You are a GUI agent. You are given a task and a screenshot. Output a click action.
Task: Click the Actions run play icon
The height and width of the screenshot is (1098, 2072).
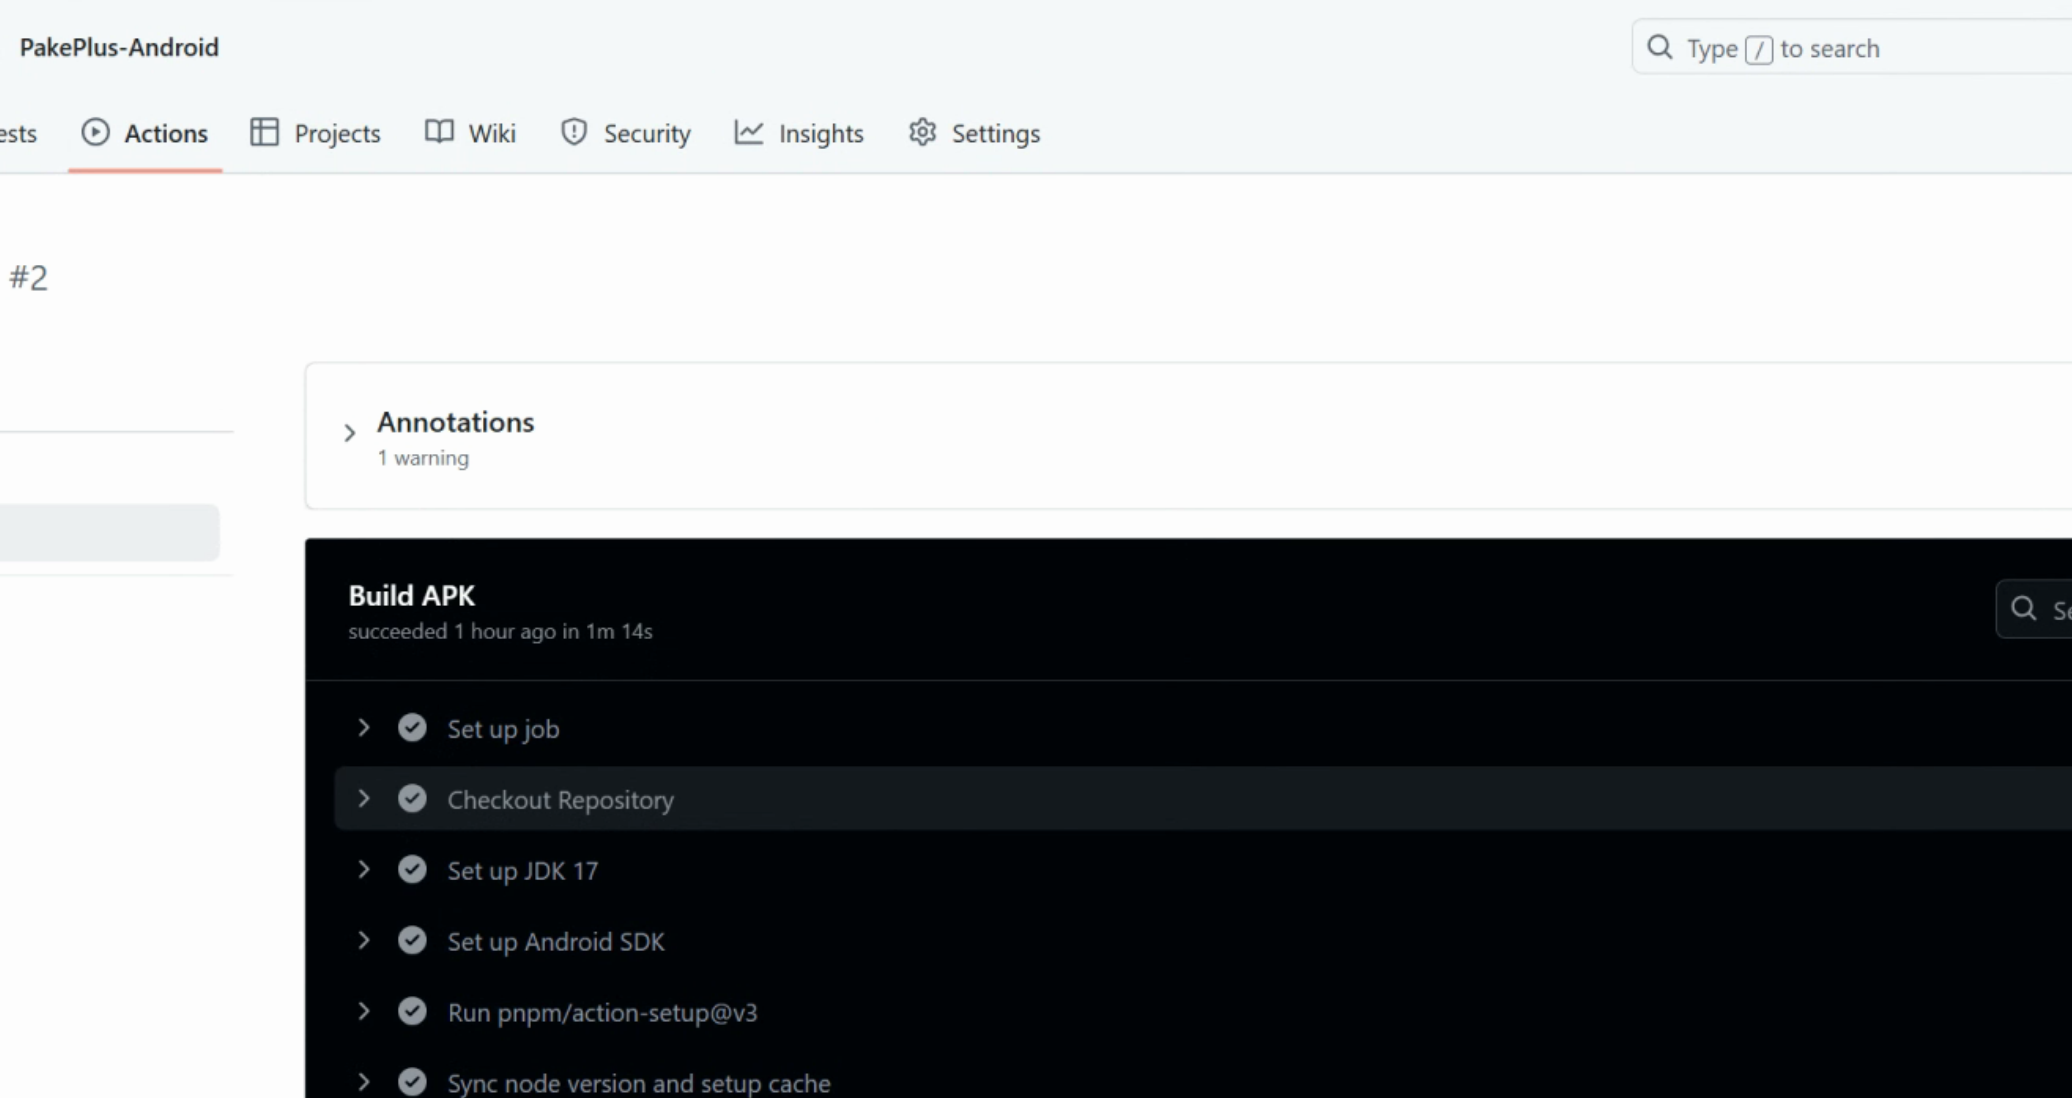click(x=95, y=132)
